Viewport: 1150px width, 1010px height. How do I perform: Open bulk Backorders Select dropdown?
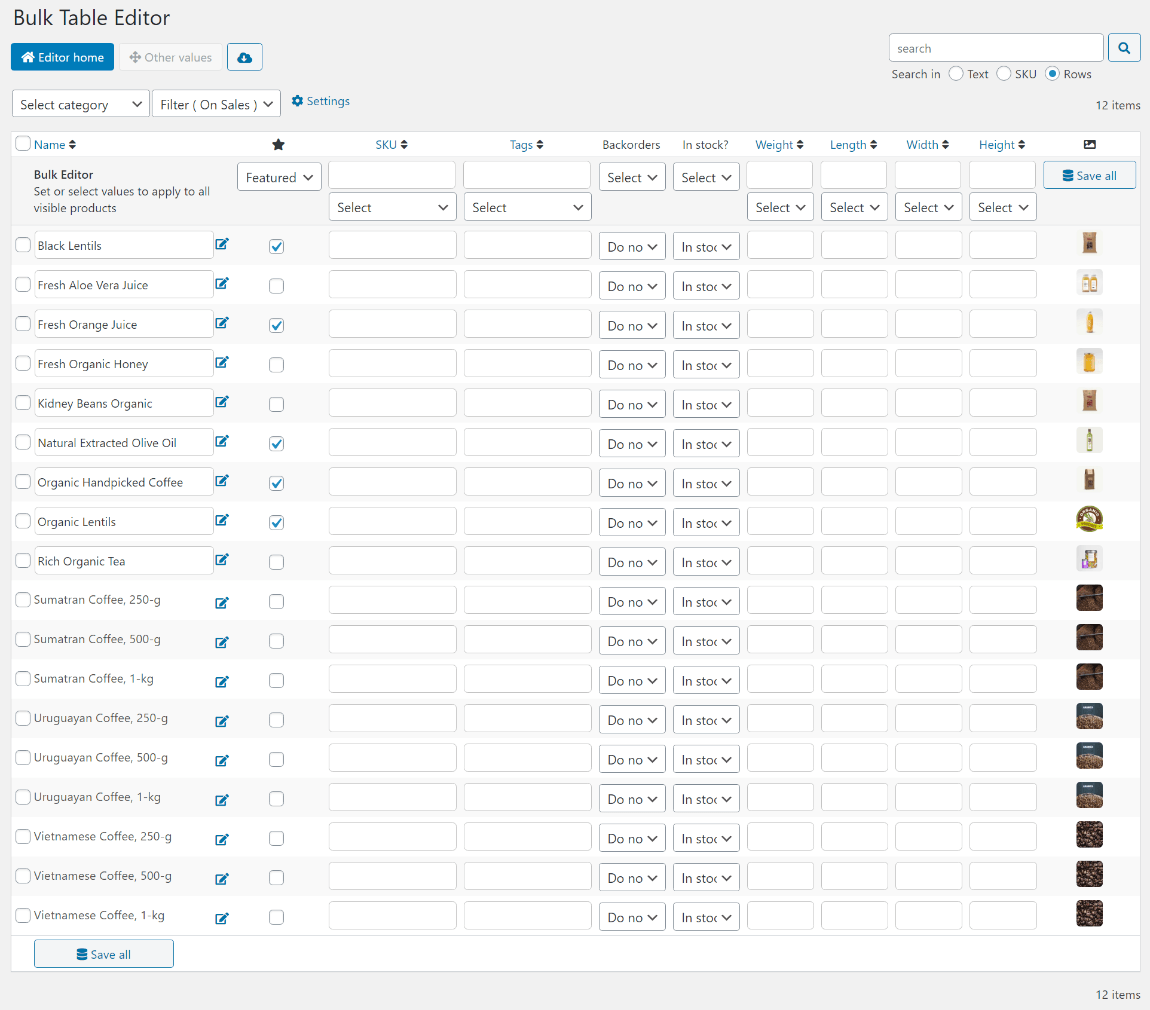click(x=632, y=177)
